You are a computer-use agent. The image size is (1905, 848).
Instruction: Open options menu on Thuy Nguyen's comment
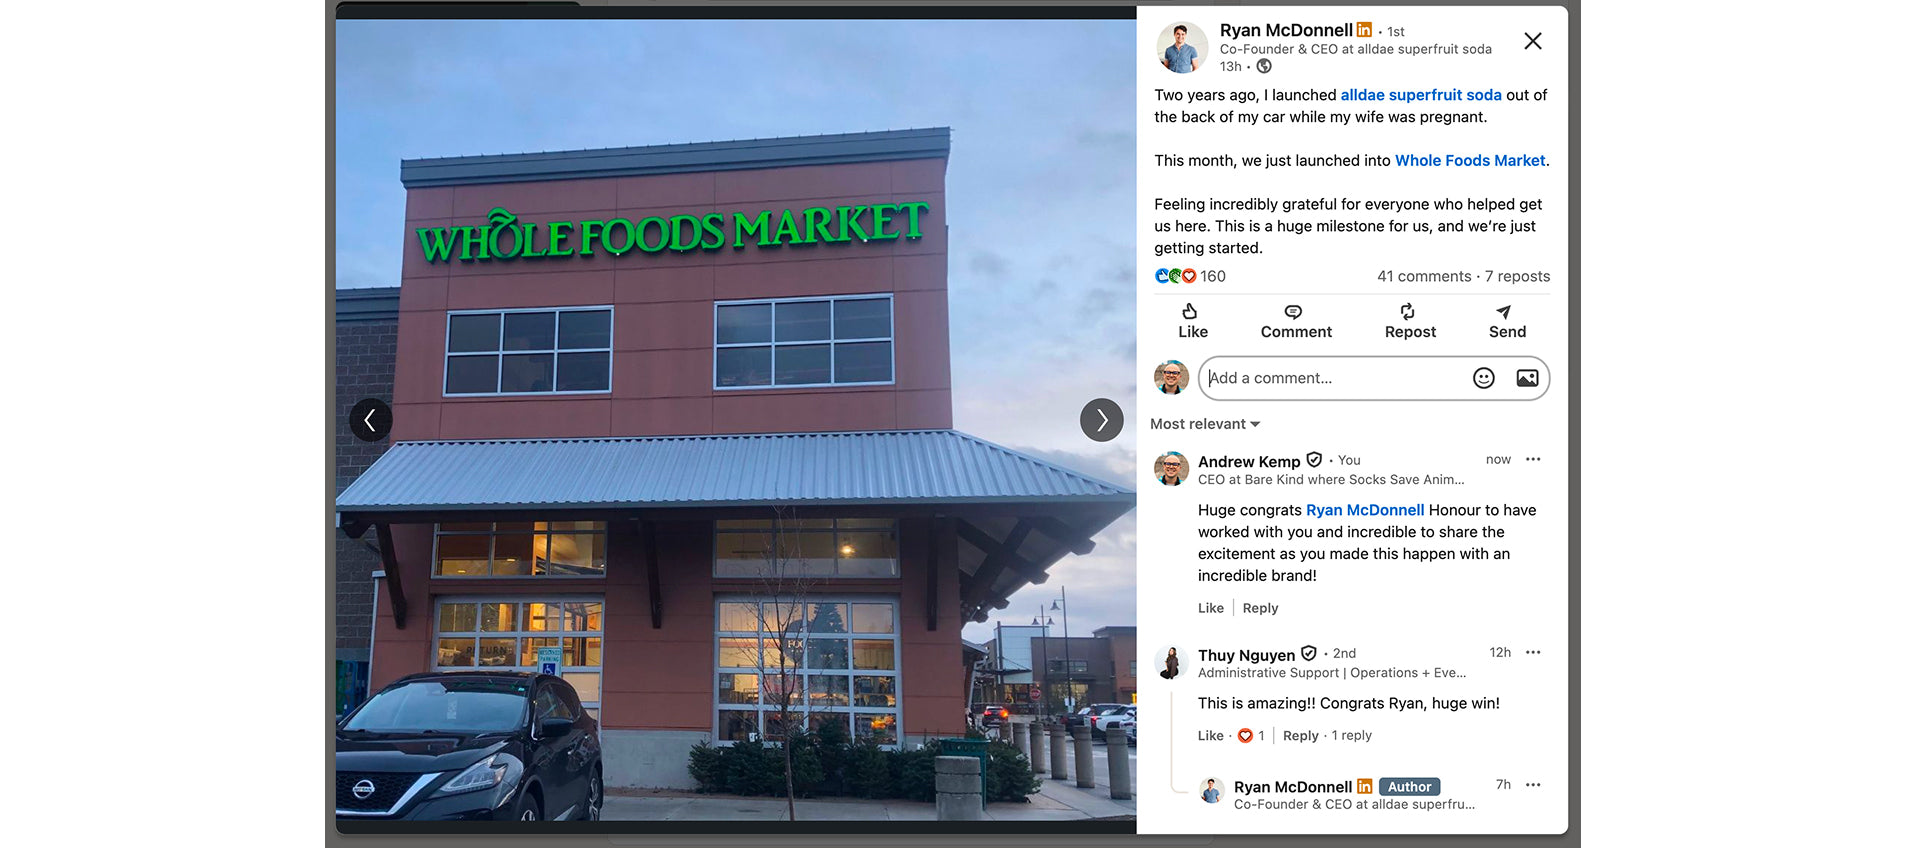[x=1533, y=652]
